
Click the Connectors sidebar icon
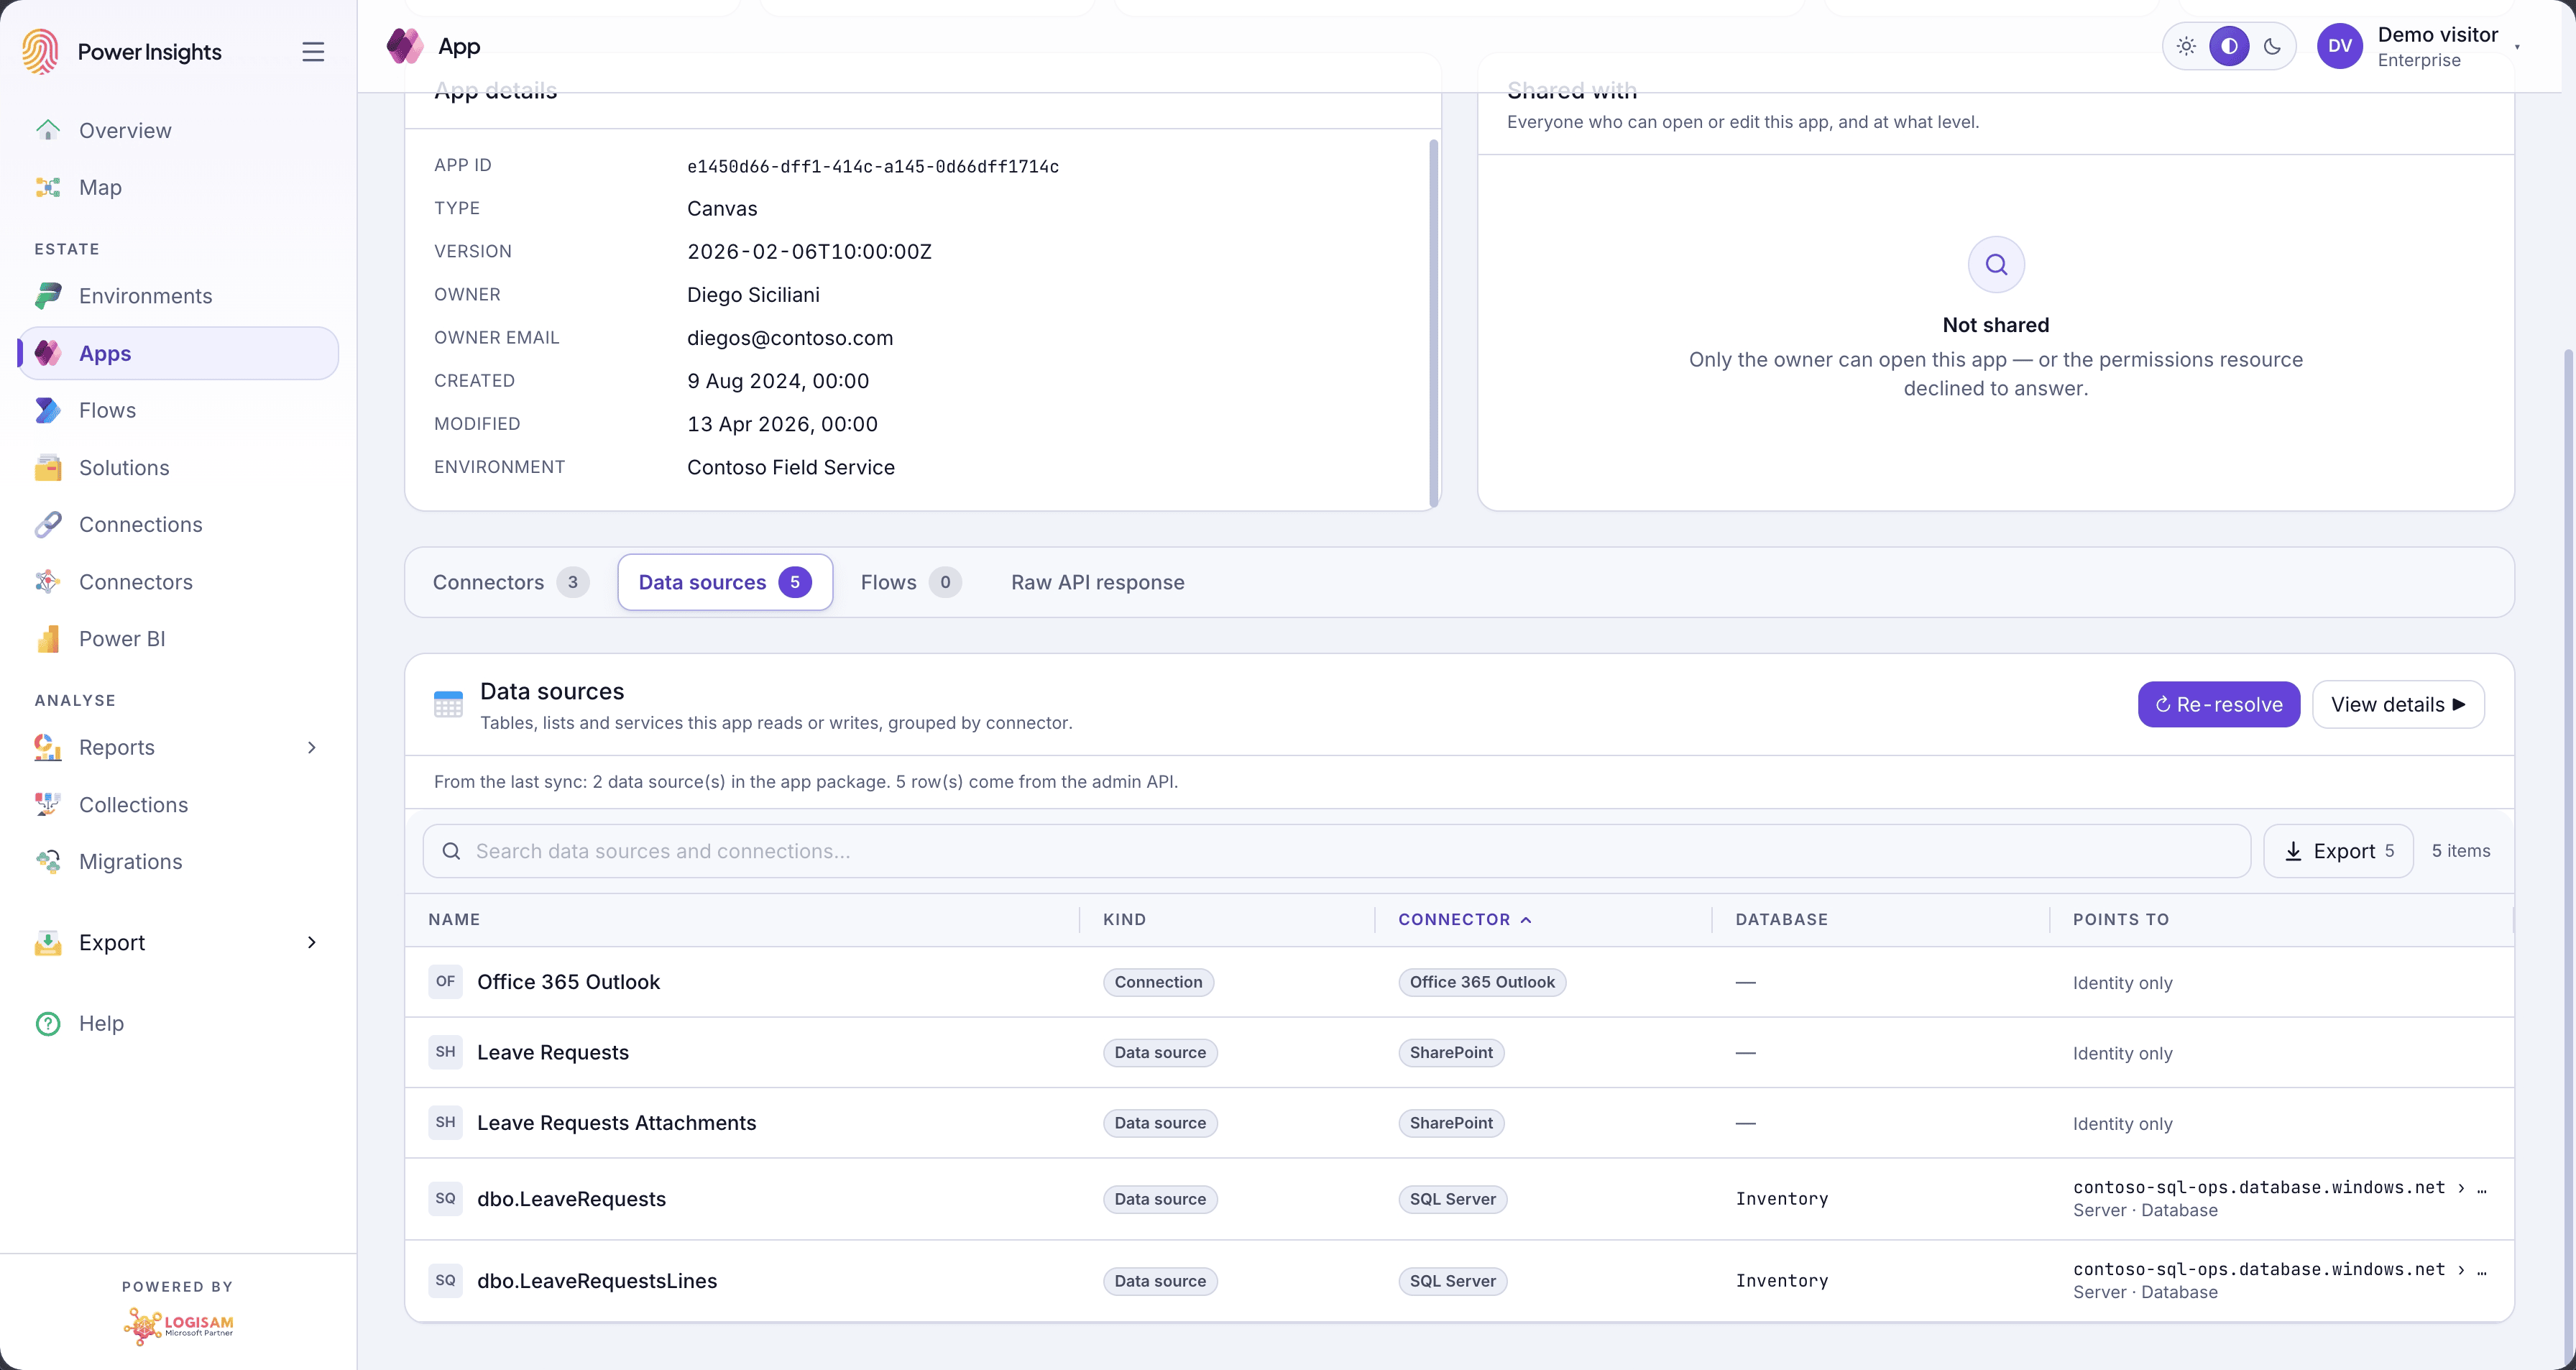[x=48, y=581]
